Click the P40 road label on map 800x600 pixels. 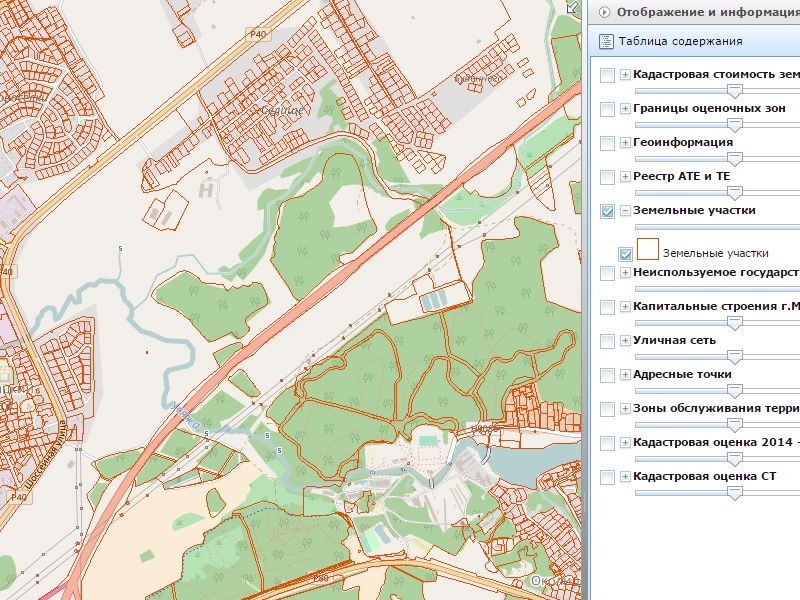pos(259,34)
